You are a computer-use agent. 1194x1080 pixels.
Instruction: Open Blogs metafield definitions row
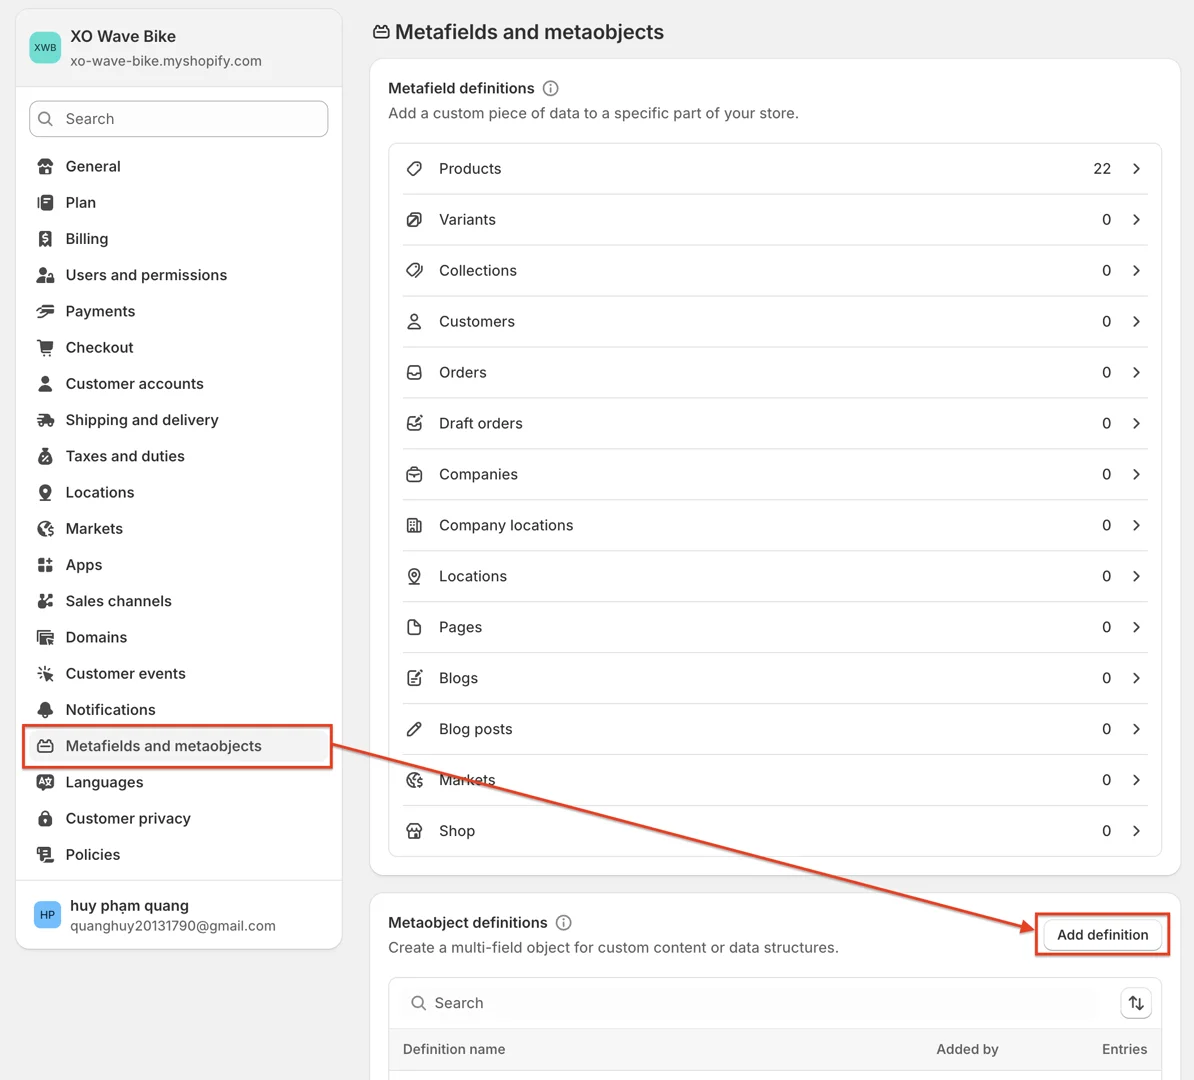[x=774, y=679]
